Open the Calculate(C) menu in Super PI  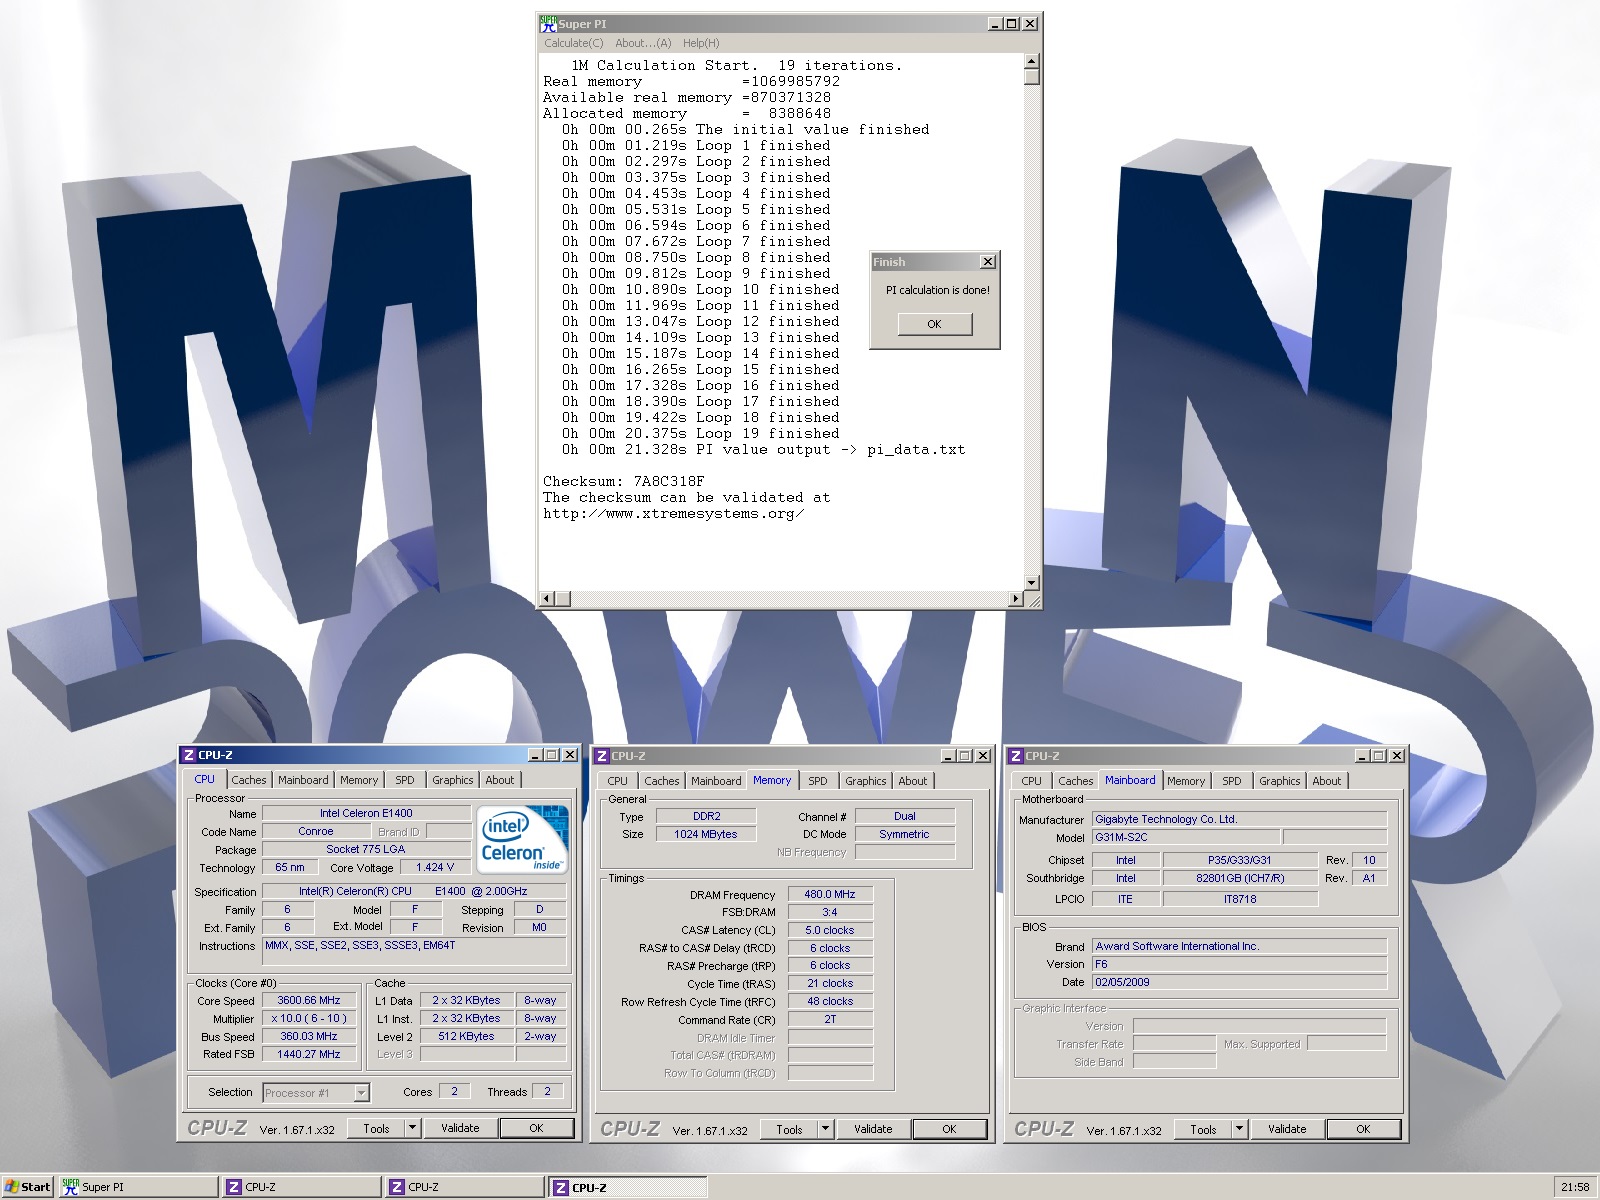point(573,43)
